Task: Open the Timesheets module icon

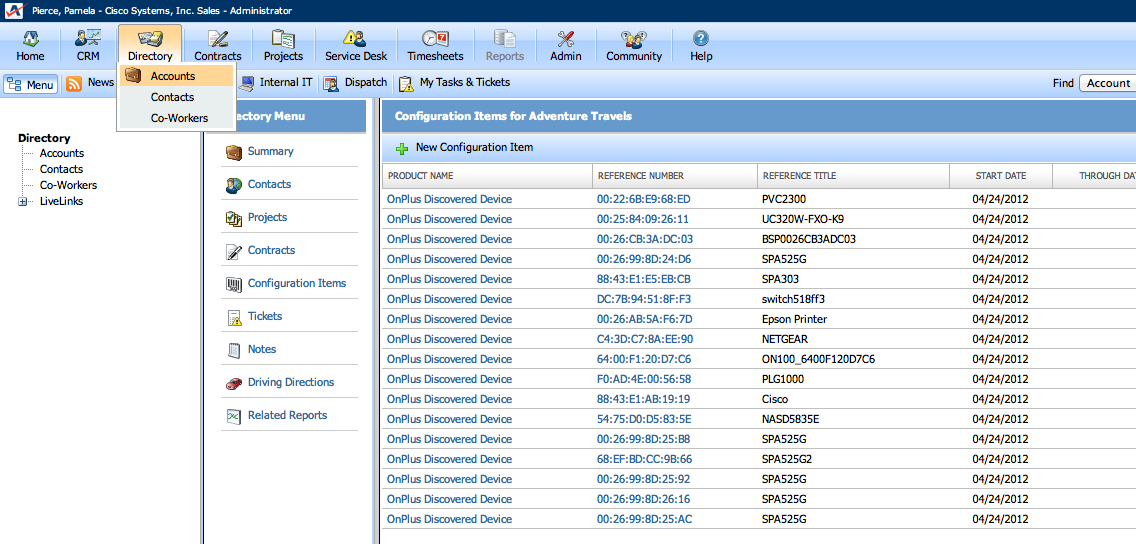Action: coord(435,39)
